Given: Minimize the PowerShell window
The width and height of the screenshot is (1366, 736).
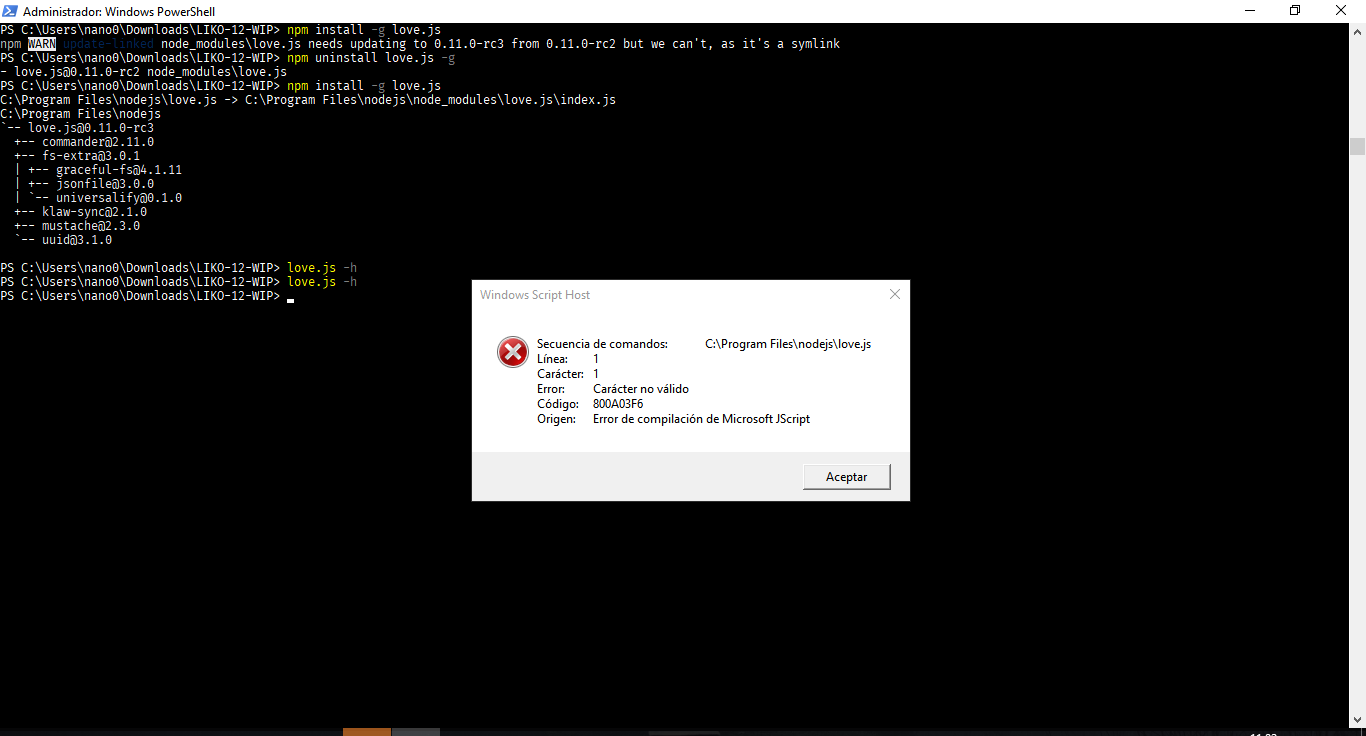Looking at the screenshot, I should coord(1249,11).
